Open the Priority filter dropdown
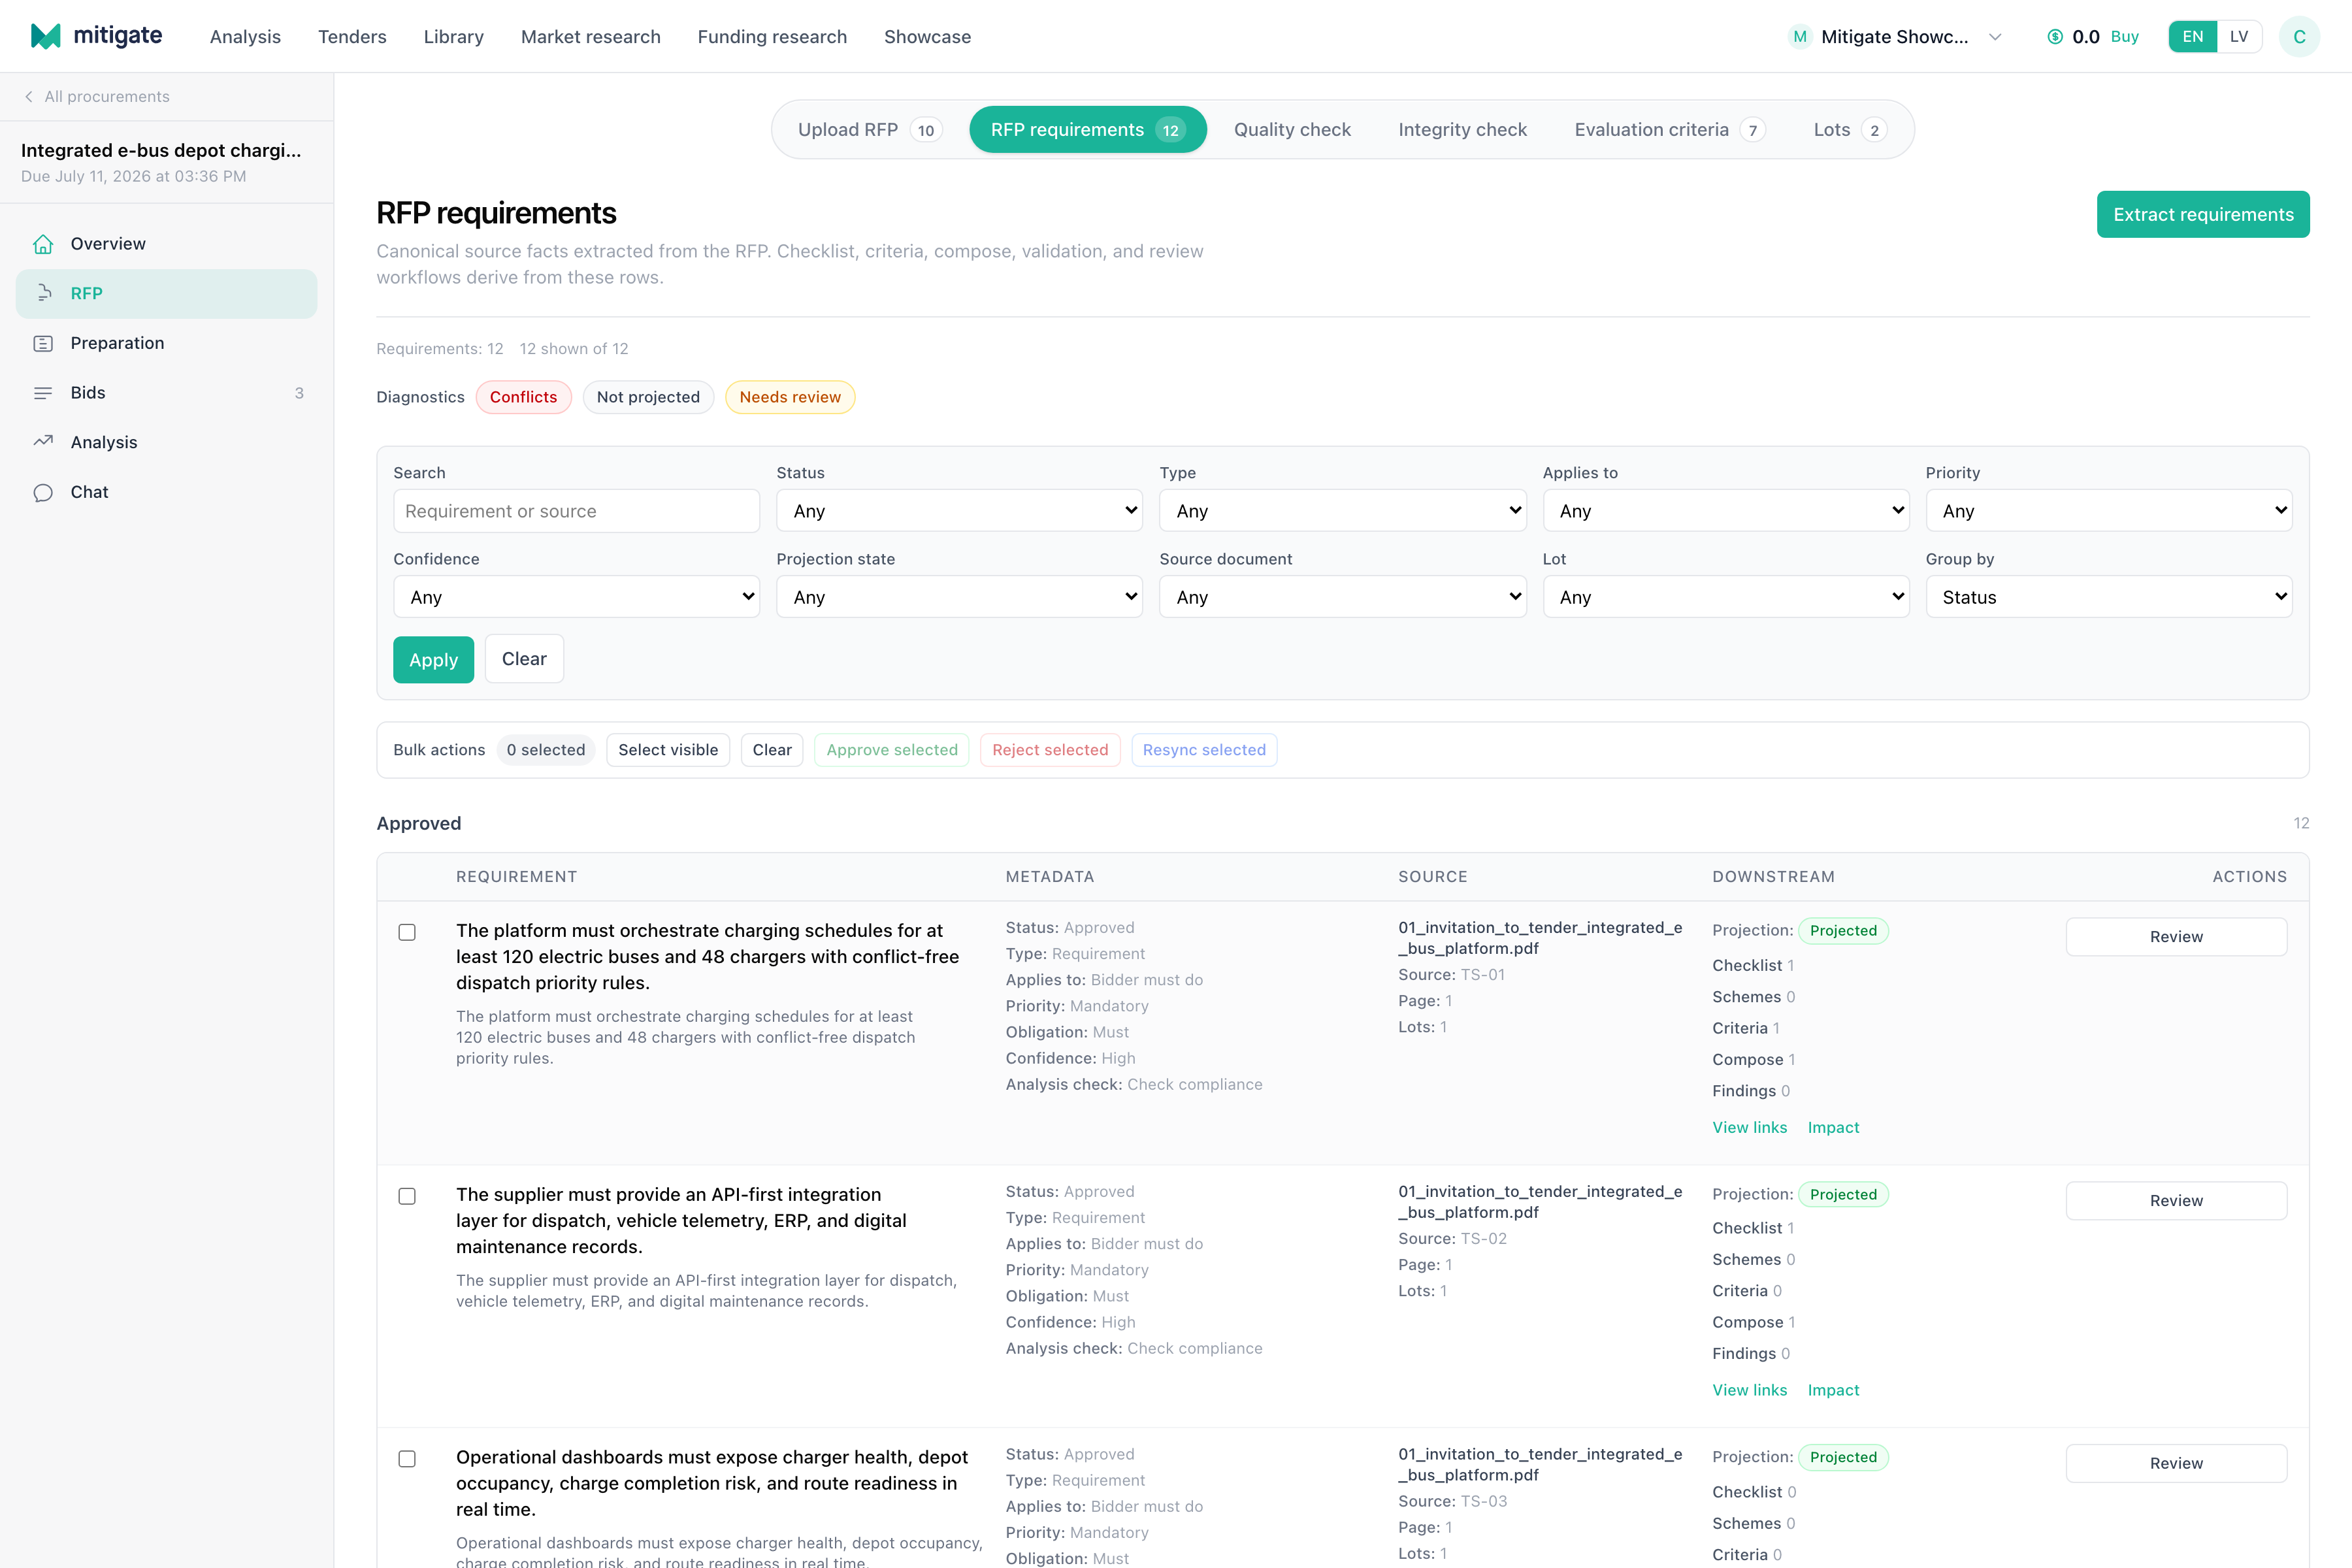This screenshot has height=1568, width=2352. (x=2109, y=511)
